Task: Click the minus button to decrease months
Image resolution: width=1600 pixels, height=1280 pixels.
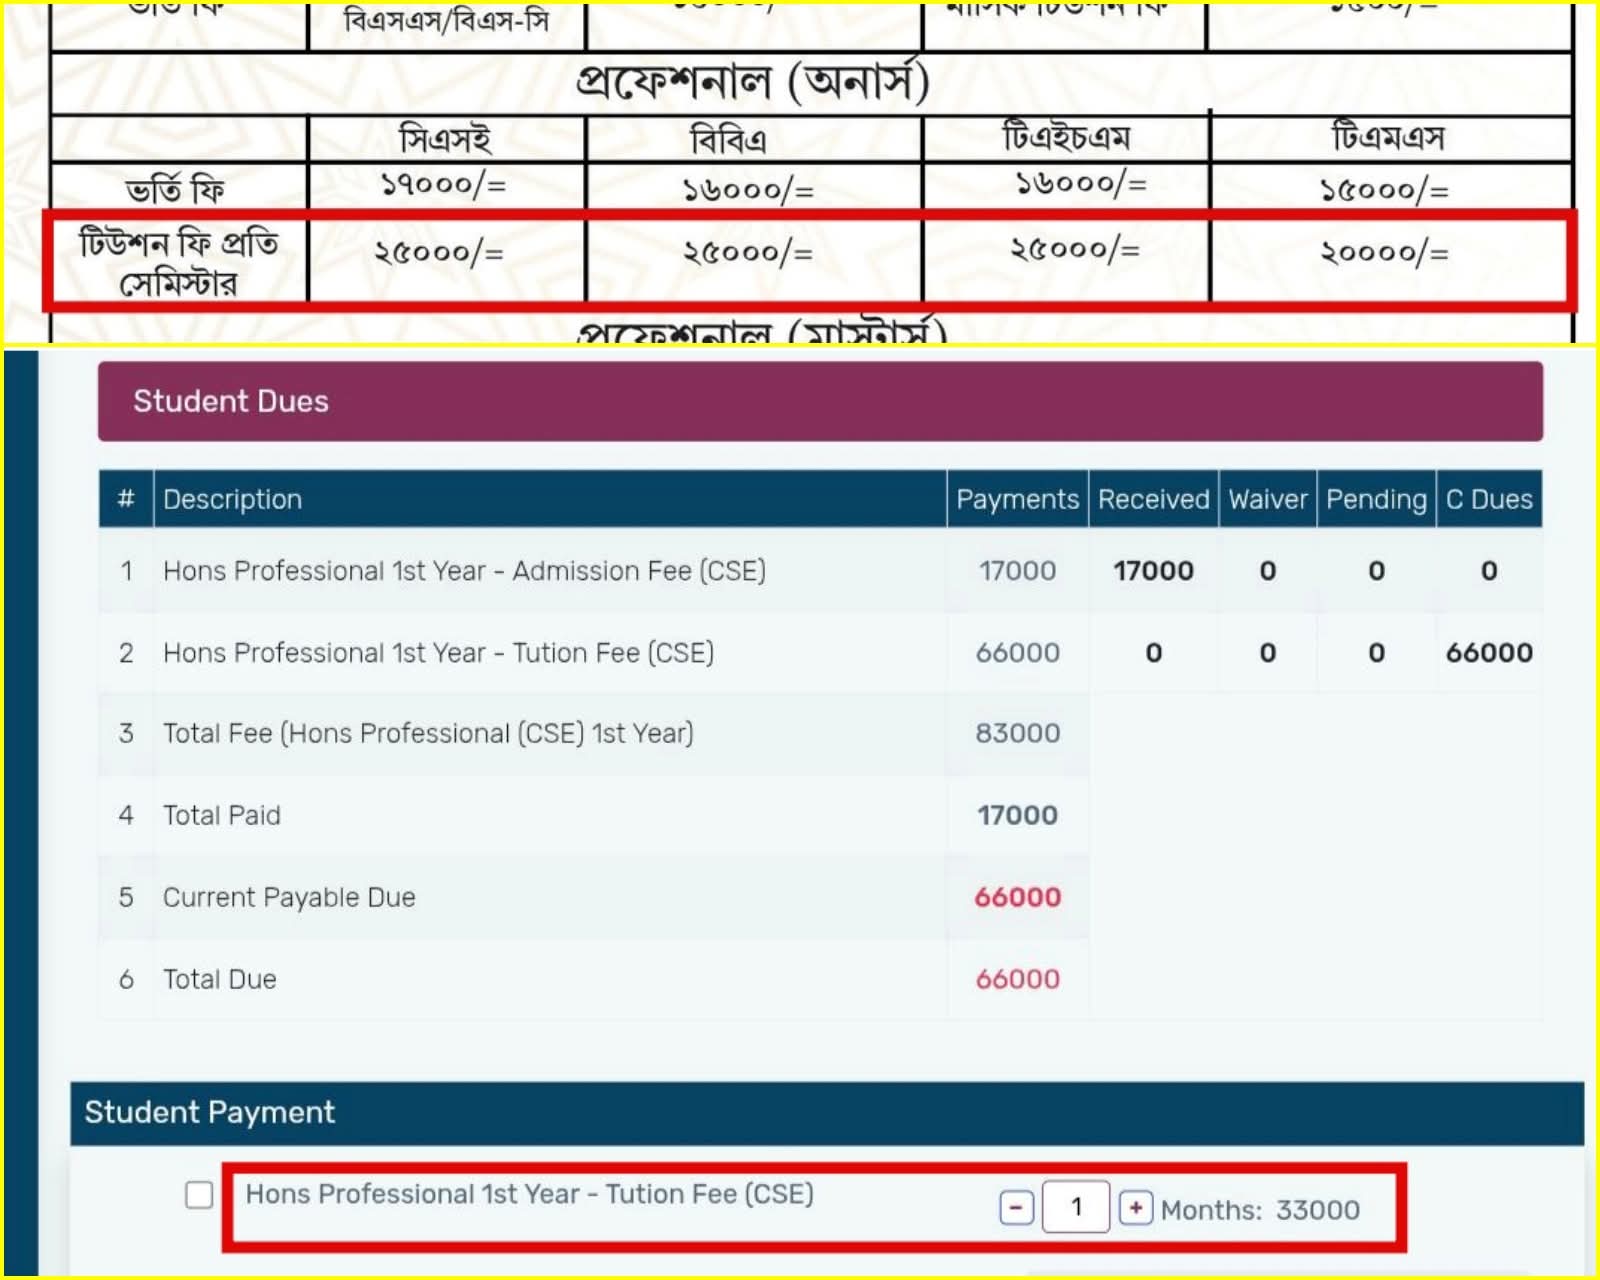Action: point(1016,1208)
